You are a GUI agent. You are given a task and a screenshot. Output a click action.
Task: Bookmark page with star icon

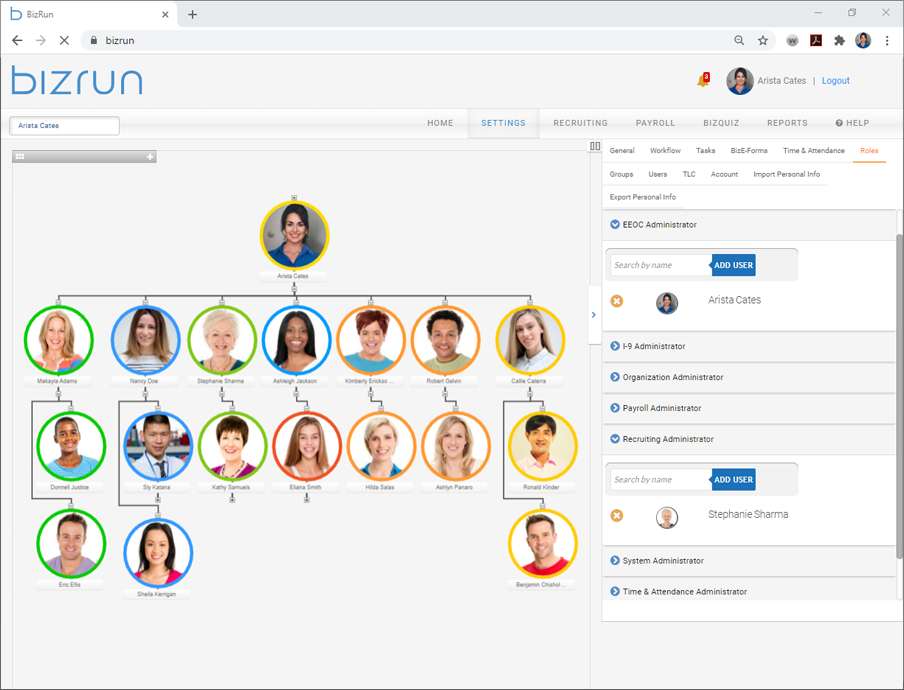tap(763, 40)
